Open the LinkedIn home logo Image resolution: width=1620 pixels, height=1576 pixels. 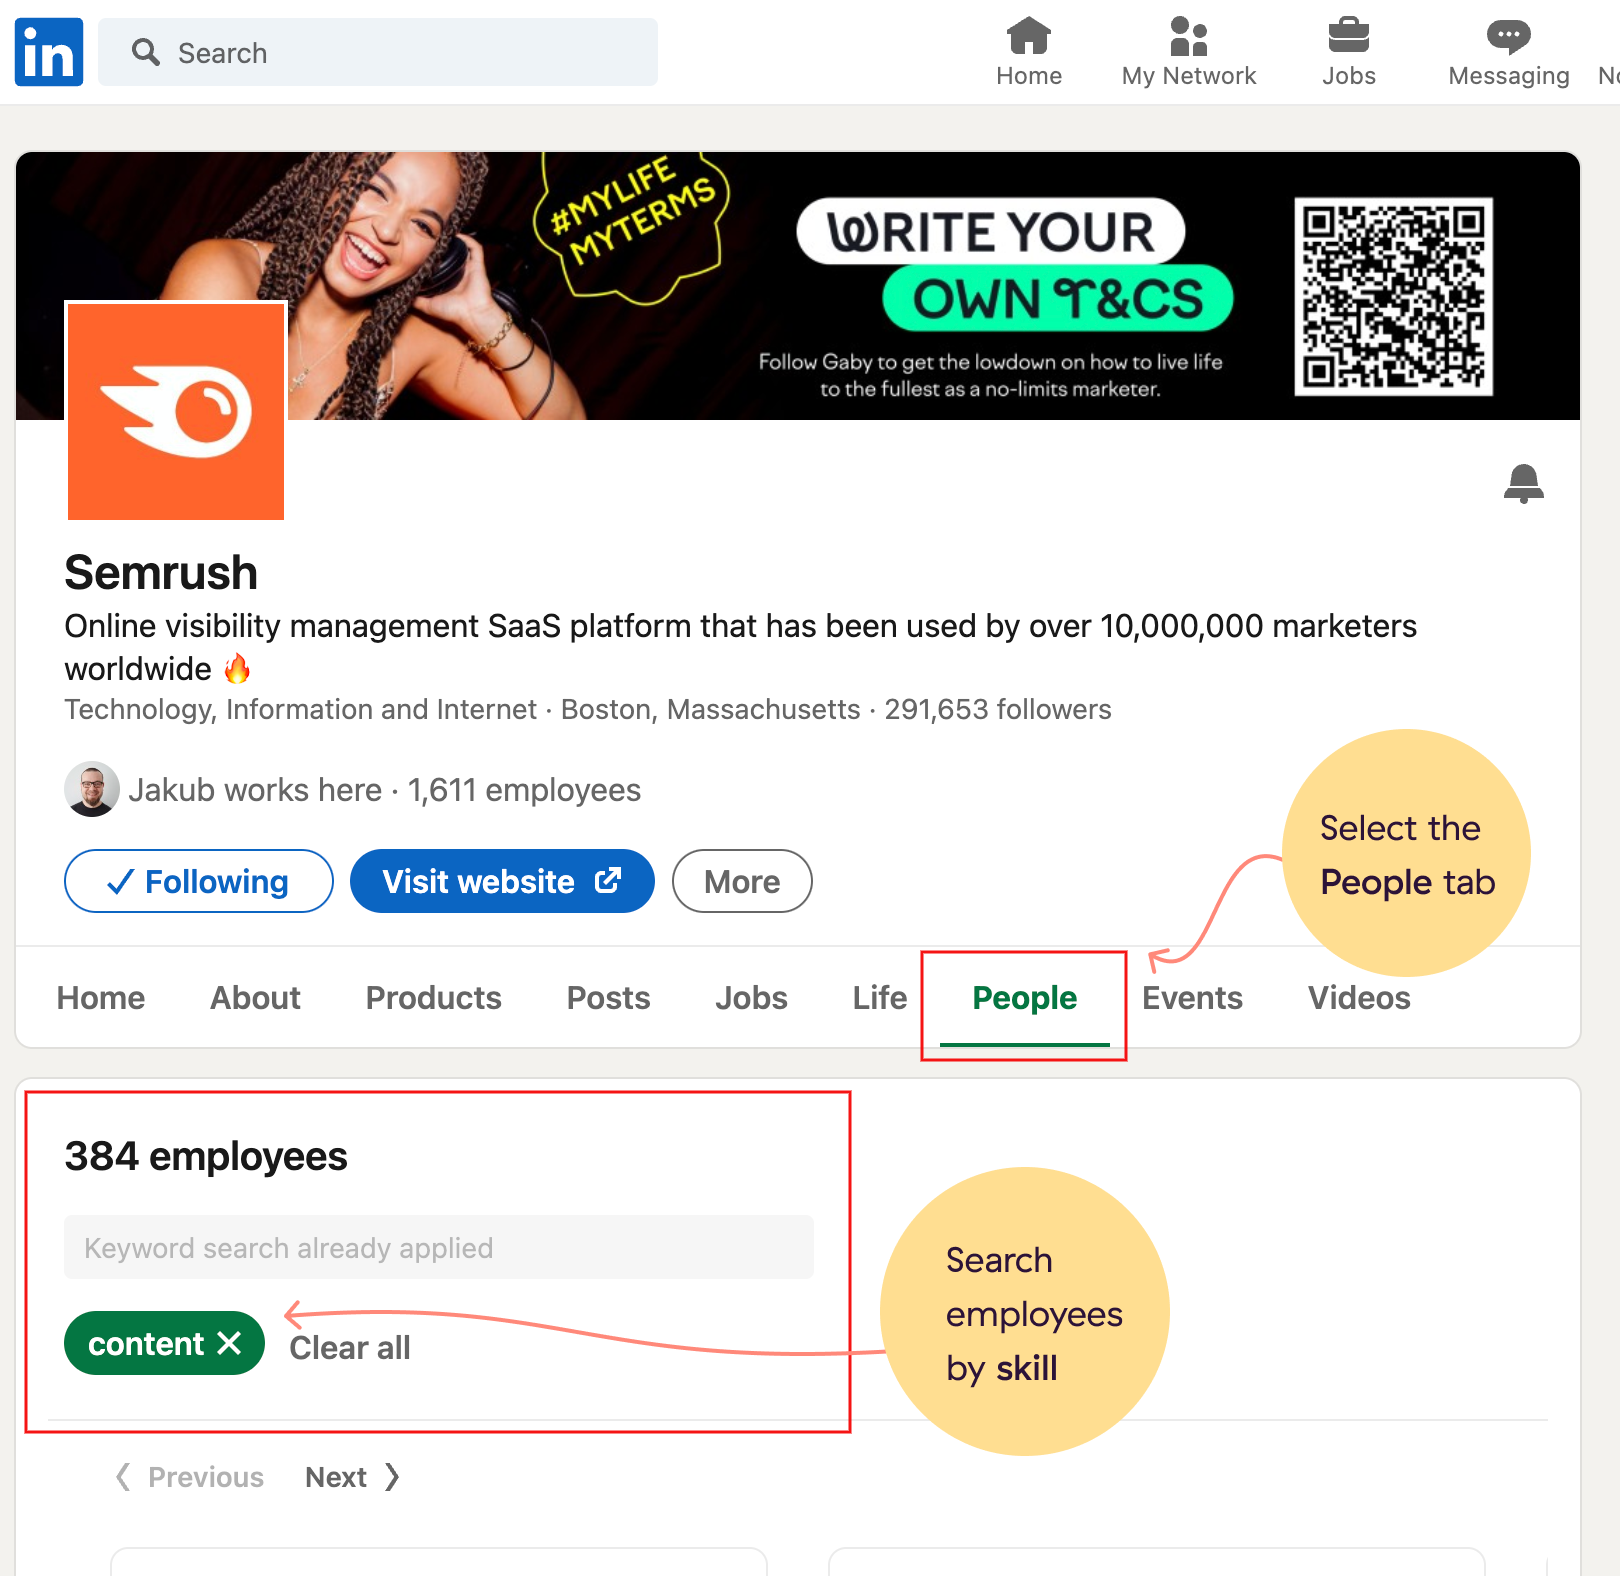(x=49, y=52)
